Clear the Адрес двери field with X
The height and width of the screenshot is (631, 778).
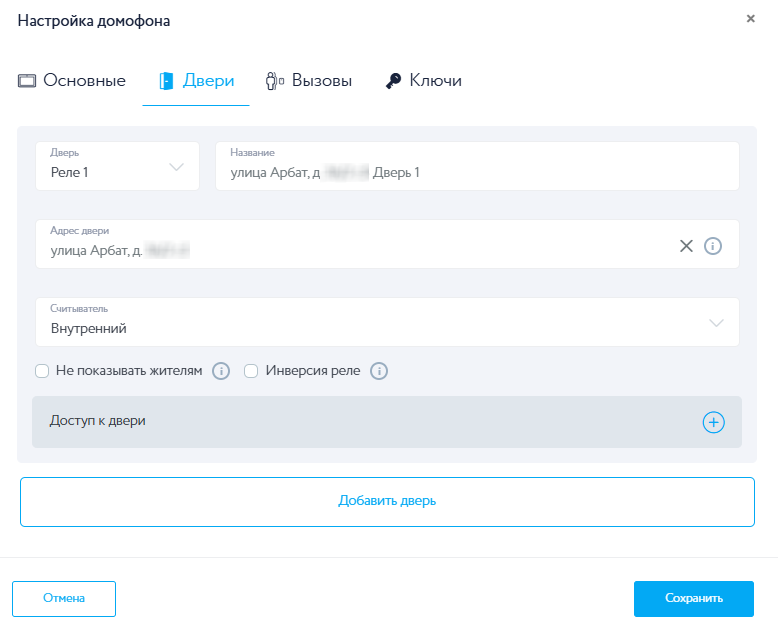click(686, 246)
